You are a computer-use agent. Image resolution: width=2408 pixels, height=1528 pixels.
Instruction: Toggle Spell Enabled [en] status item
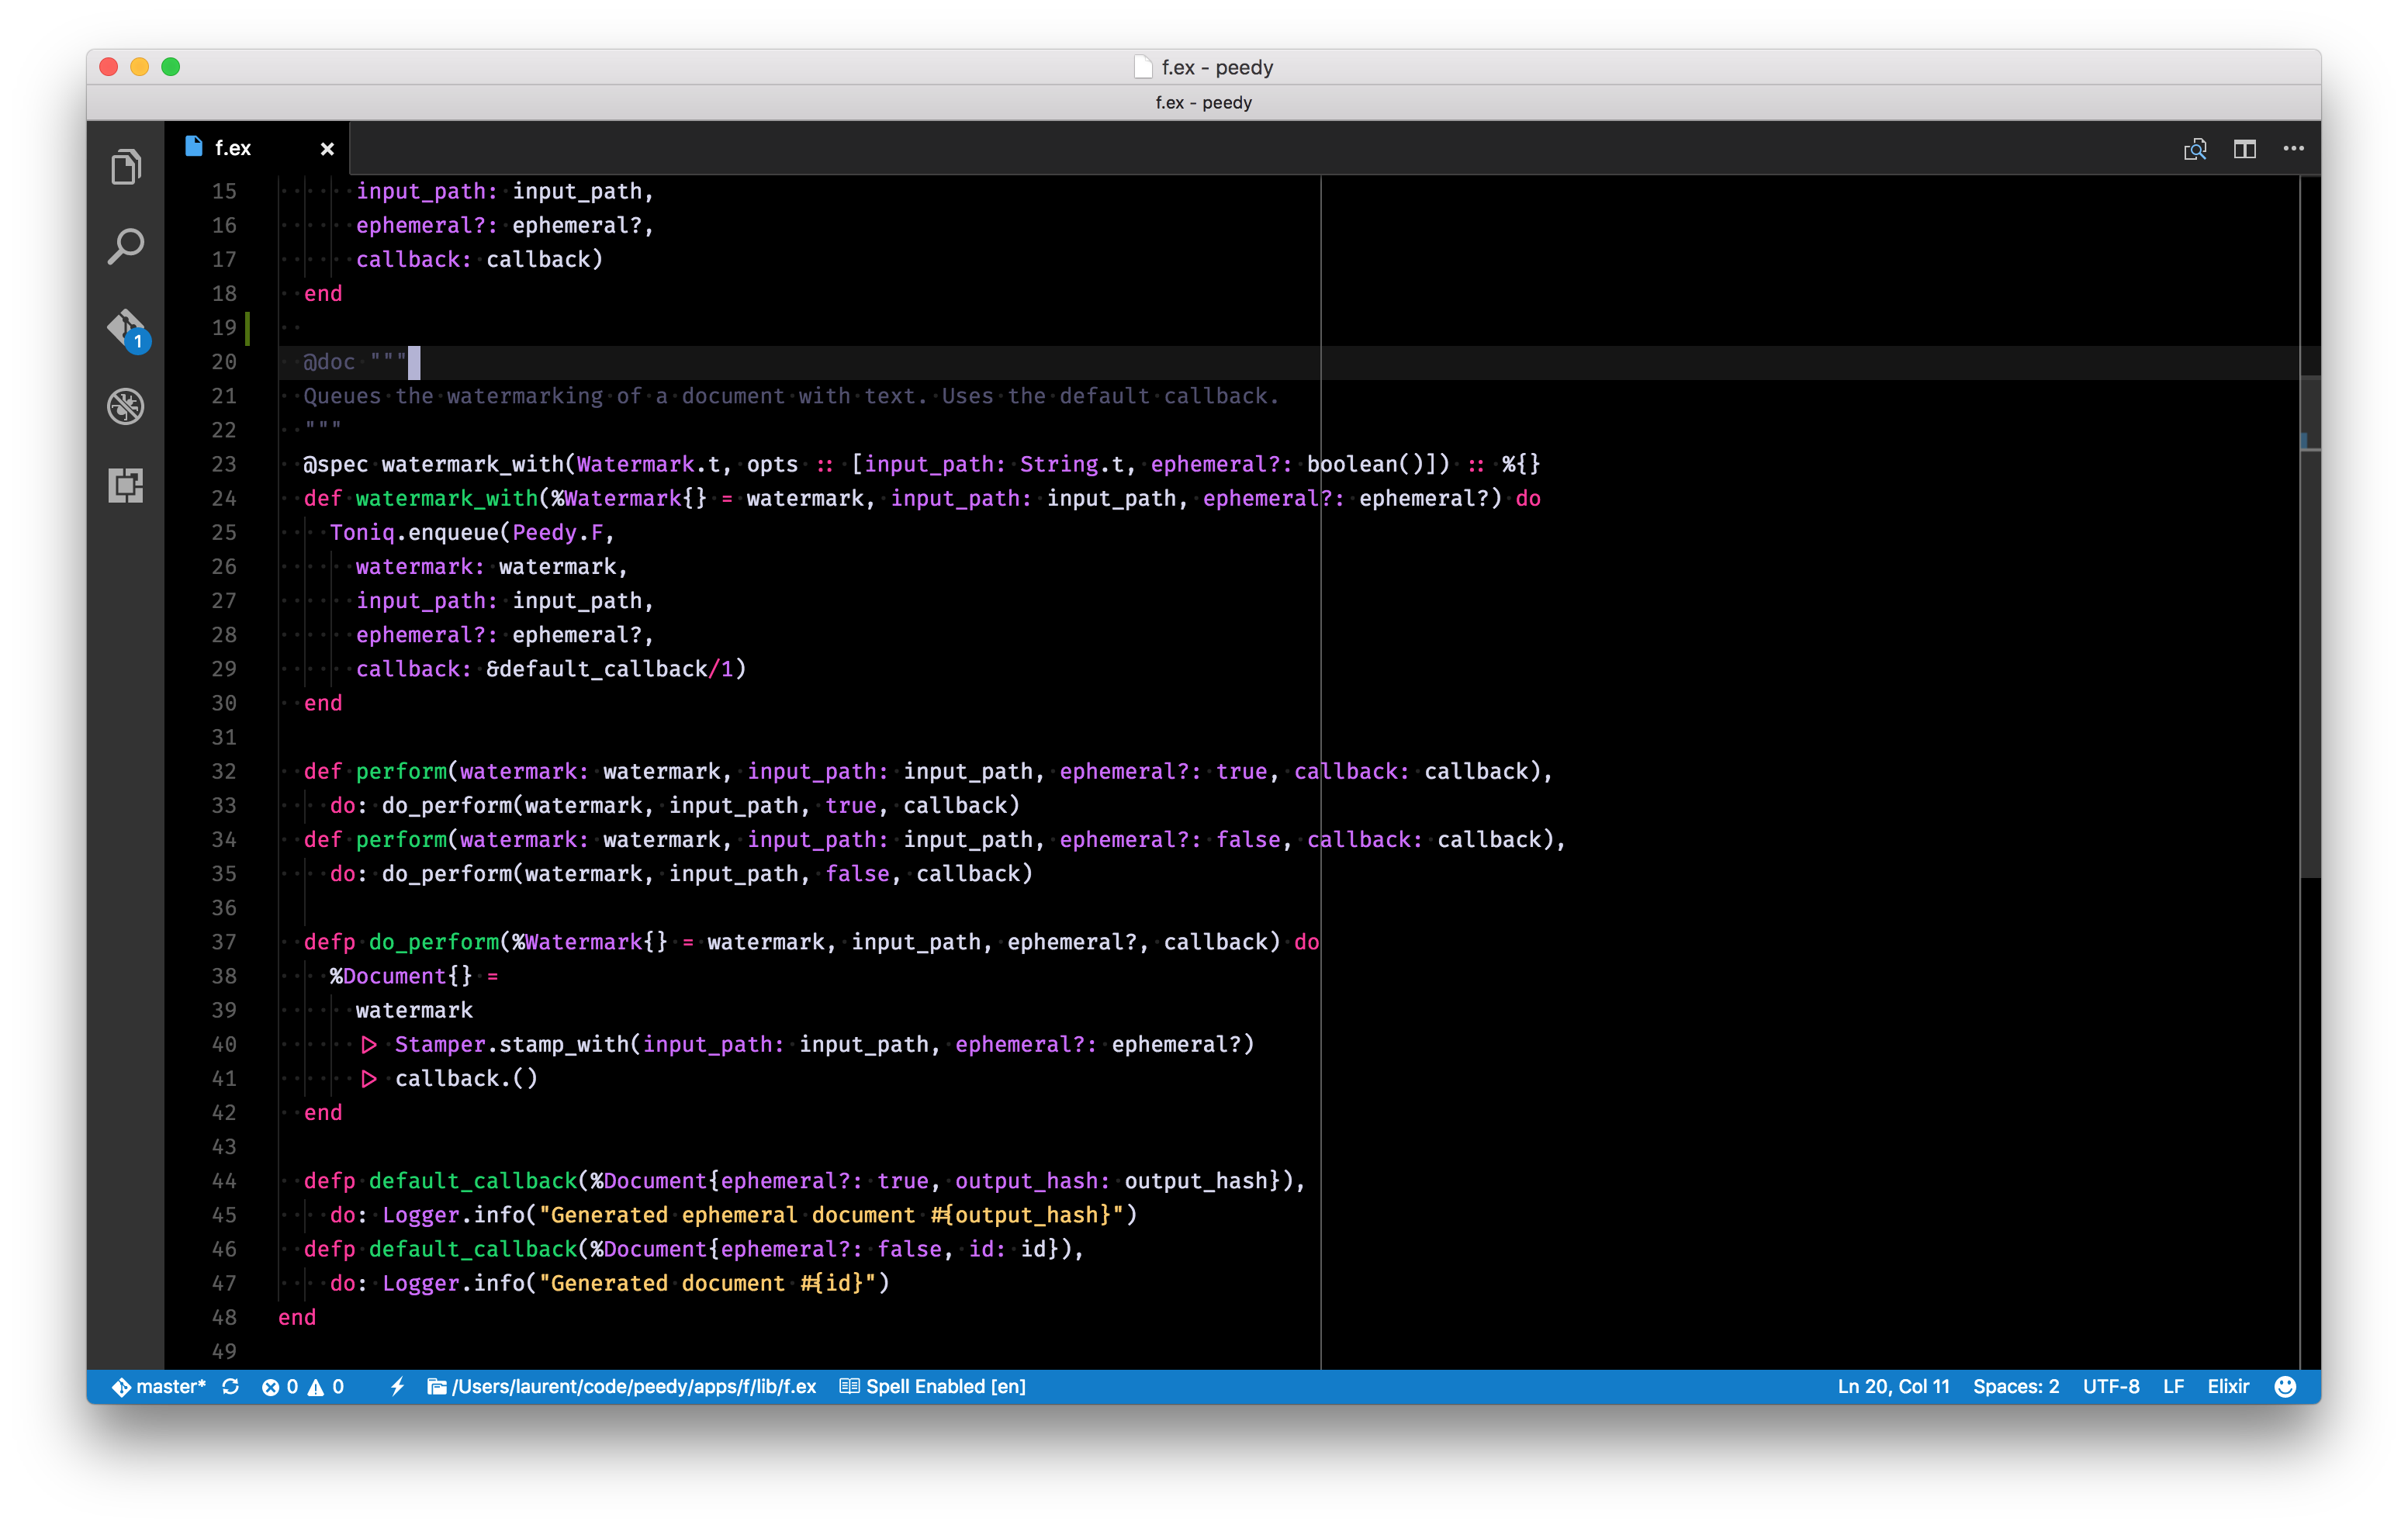coord(933,1386)
